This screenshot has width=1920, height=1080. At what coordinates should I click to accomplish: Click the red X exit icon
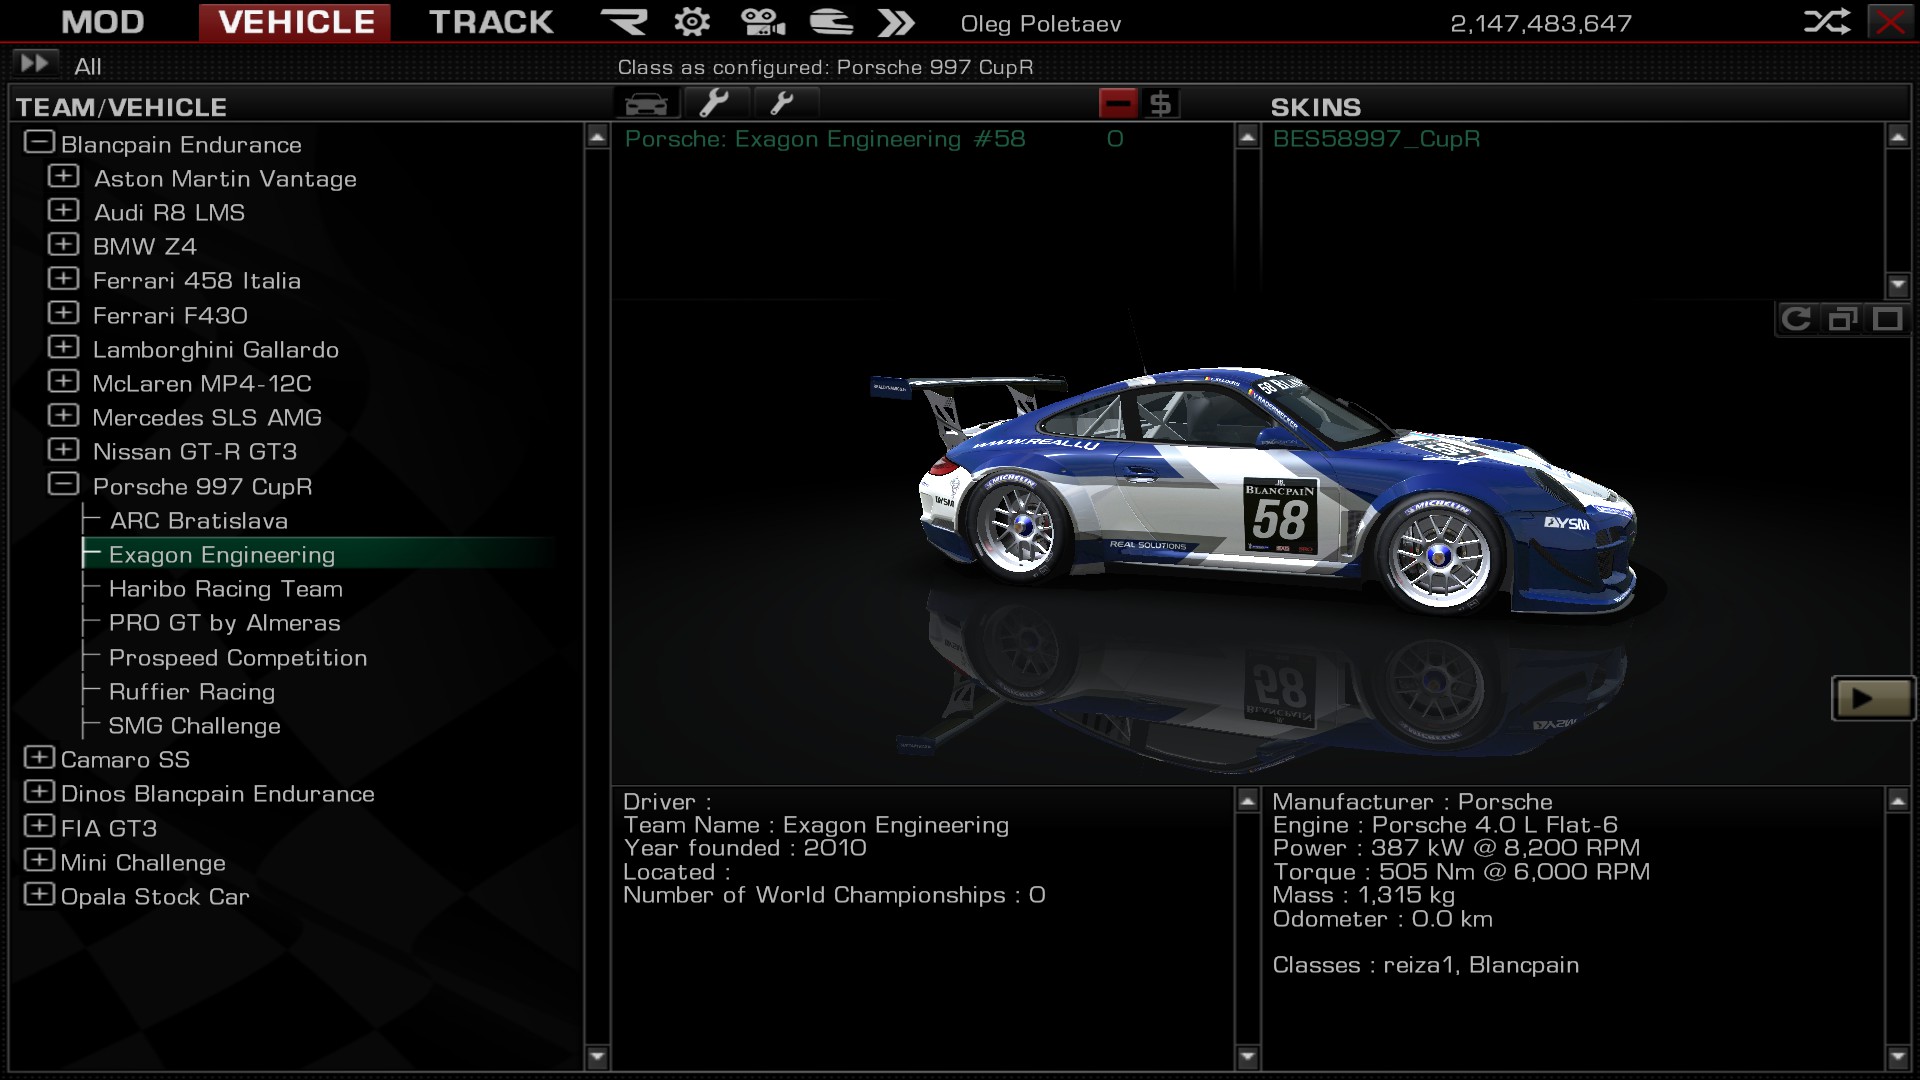click(x=1891, y=22)
